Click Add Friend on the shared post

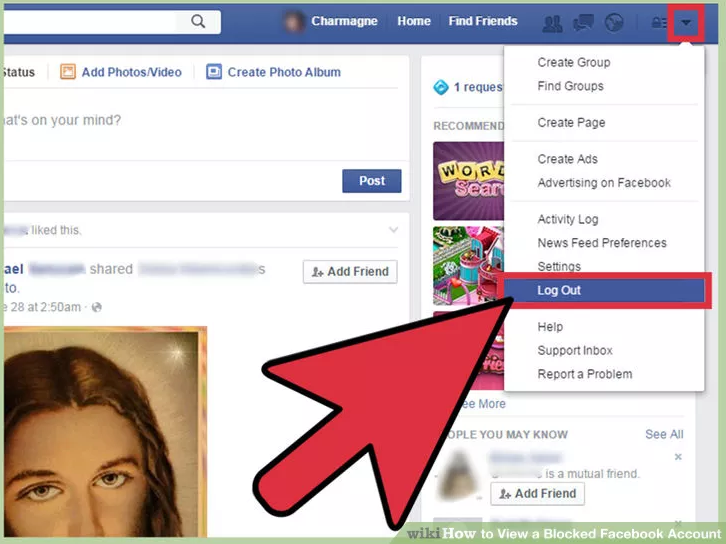tap(350, 272)
